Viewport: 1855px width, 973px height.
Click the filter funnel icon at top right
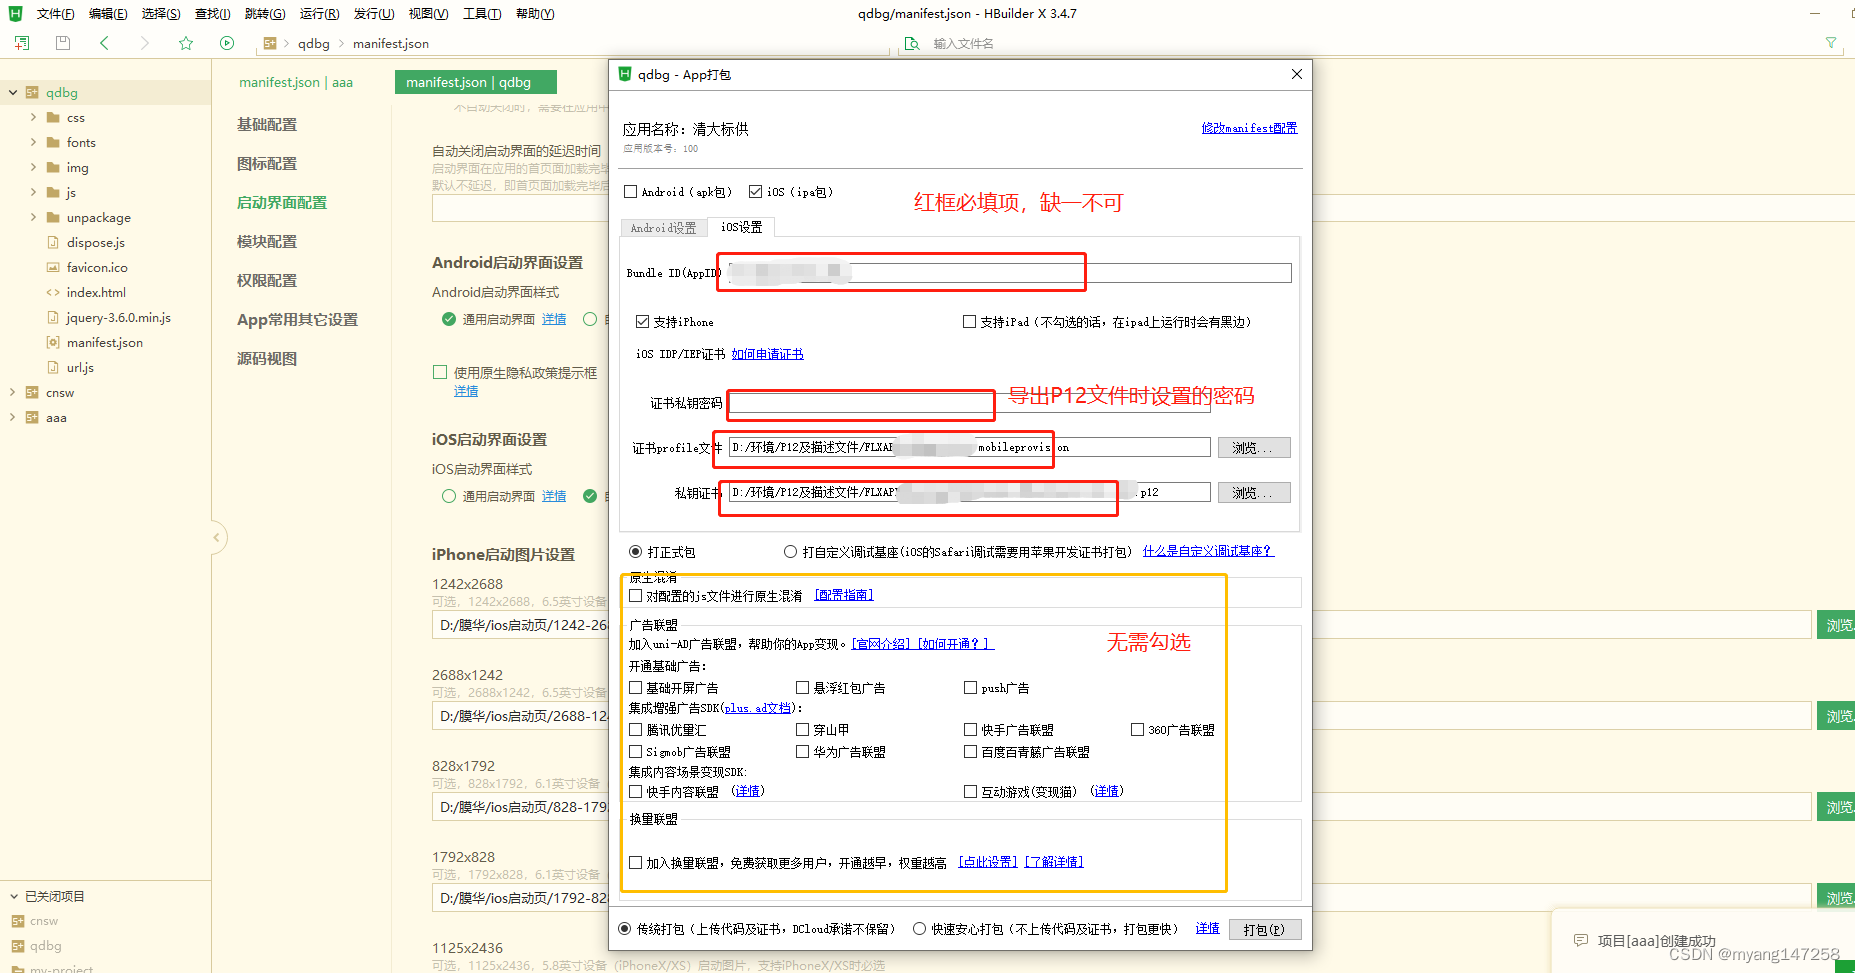click(x=1831, y=43)
